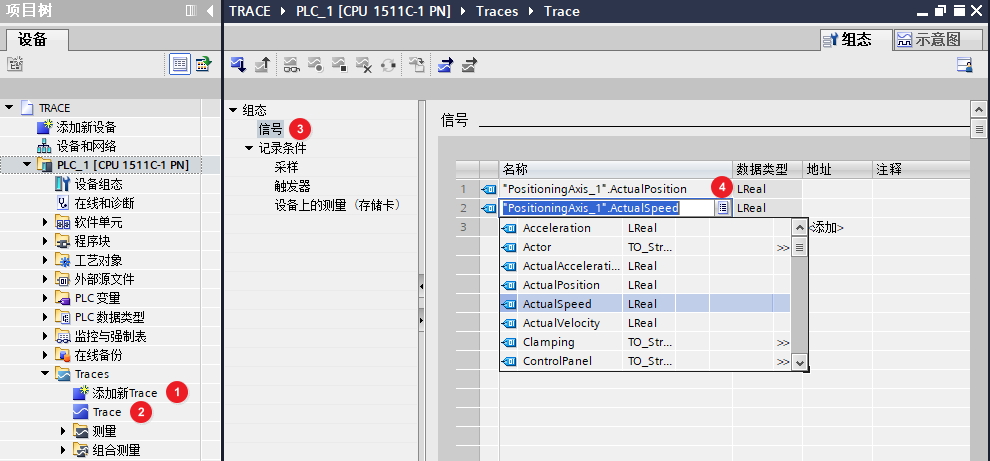
Task: Click the export trace configuration icon
Action: click(x=446, y=64)
